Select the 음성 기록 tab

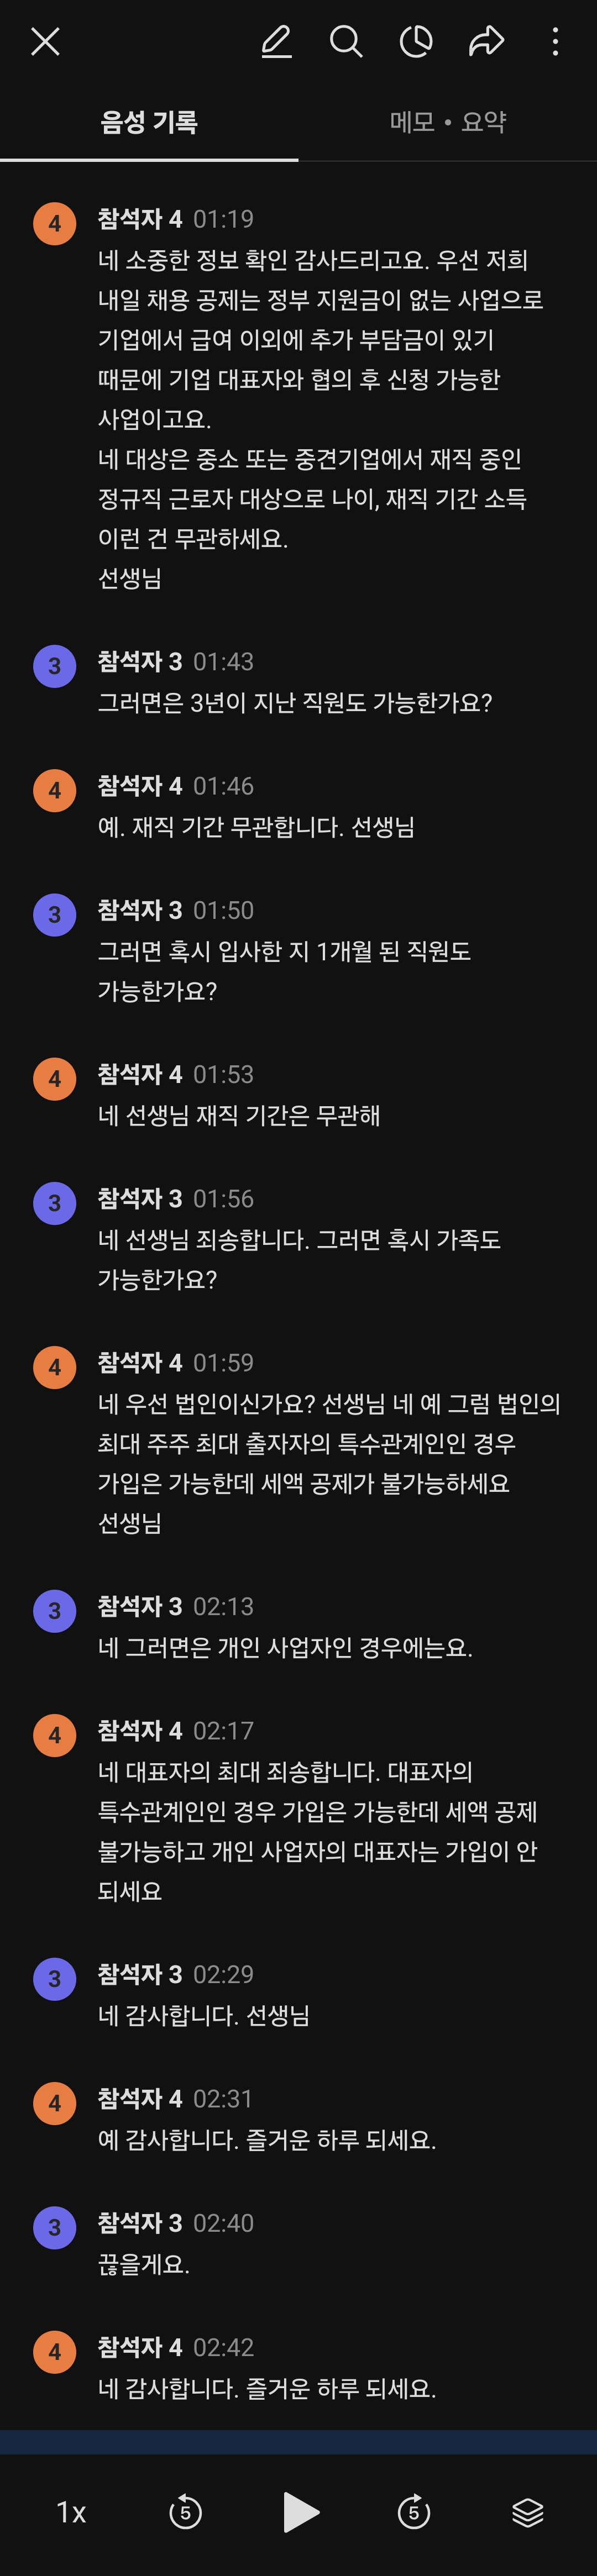149,122
